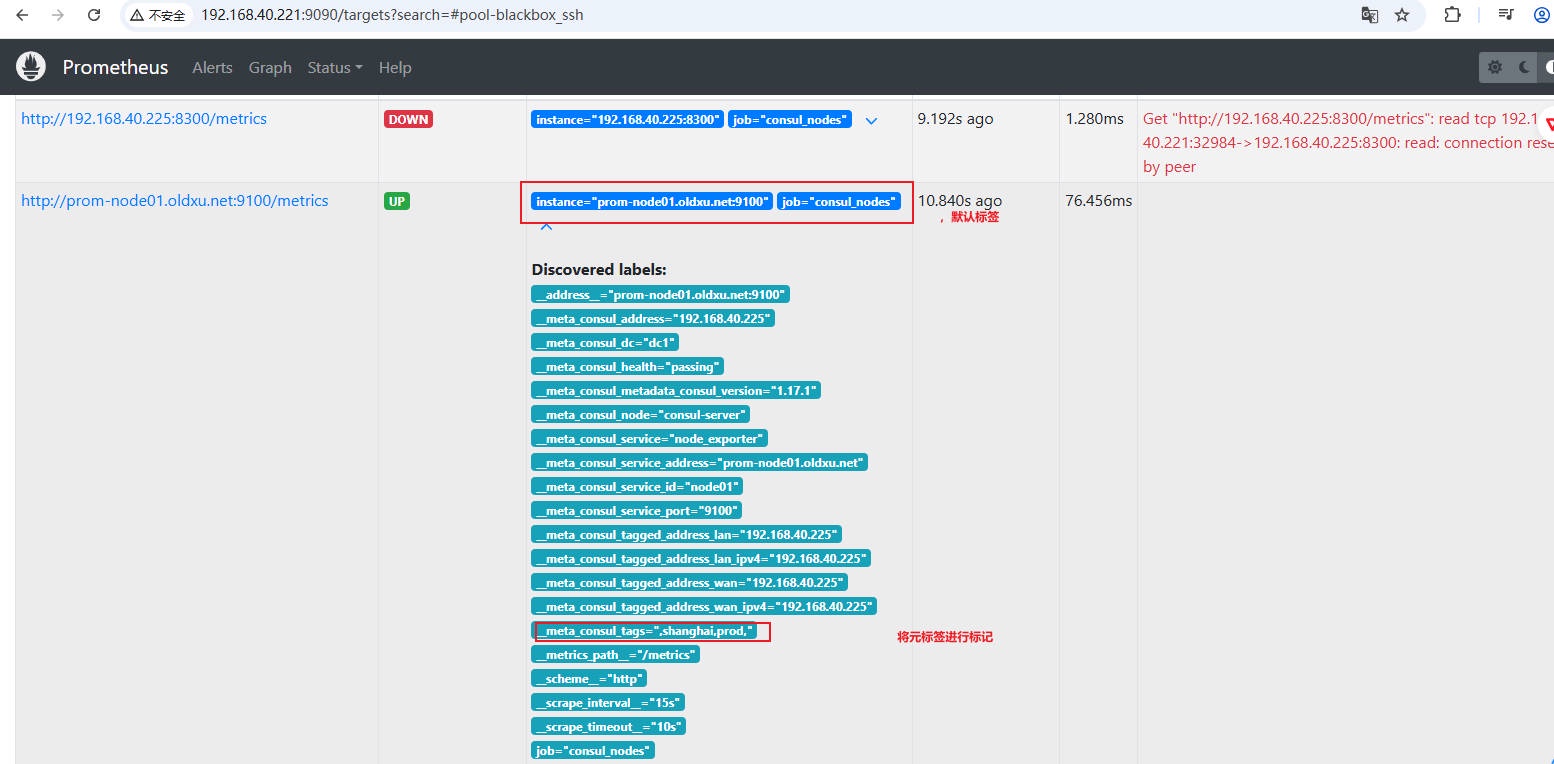This screenshot has height=764, width=1554.
Task: Go back using the browser back arrow
Action: point(22,15)
